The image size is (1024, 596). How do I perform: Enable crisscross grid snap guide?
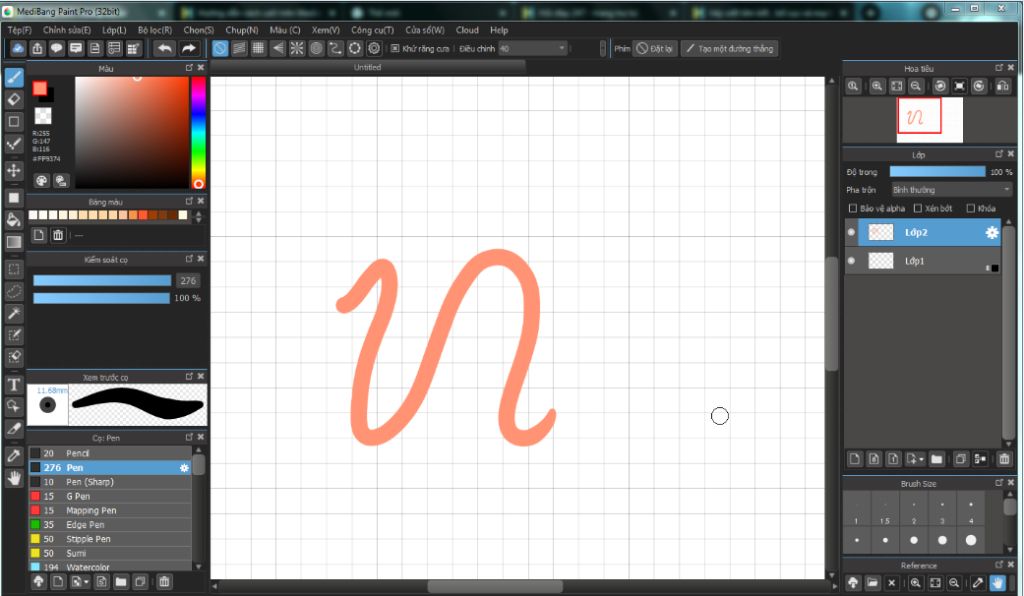258,48
